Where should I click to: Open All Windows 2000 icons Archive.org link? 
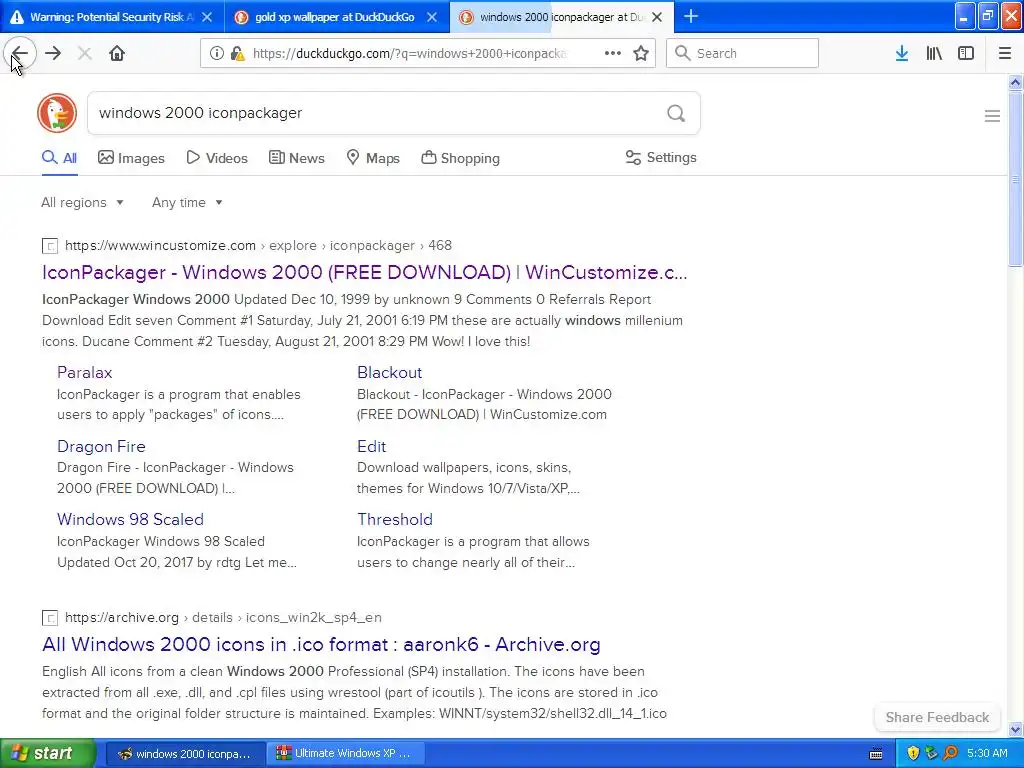coord(321,645)
